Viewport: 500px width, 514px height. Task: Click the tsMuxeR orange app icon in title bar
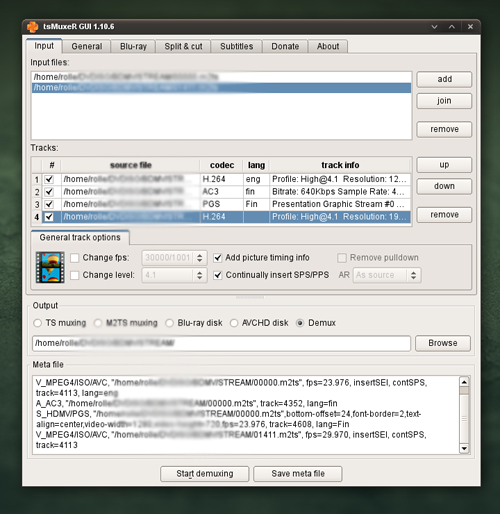(32, 27)
